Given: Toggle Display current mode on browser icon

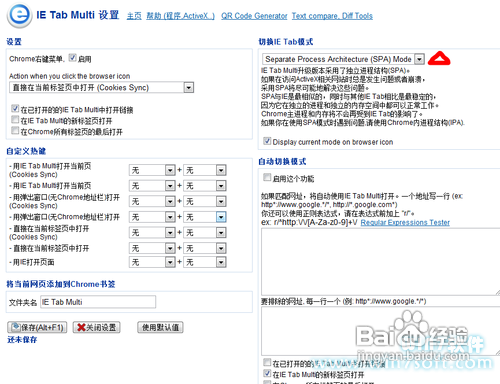Looking at the screenshot, I should click(267, 141).
